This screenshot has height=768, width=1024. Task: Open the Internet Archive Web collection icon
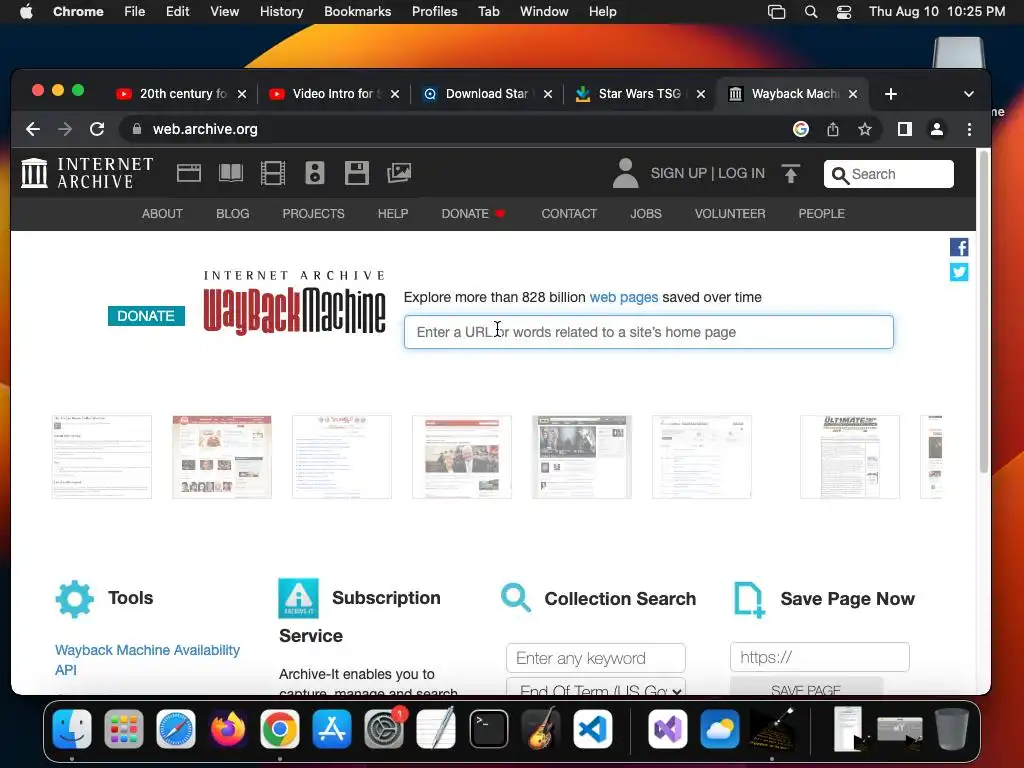click(x=189, y=173)
